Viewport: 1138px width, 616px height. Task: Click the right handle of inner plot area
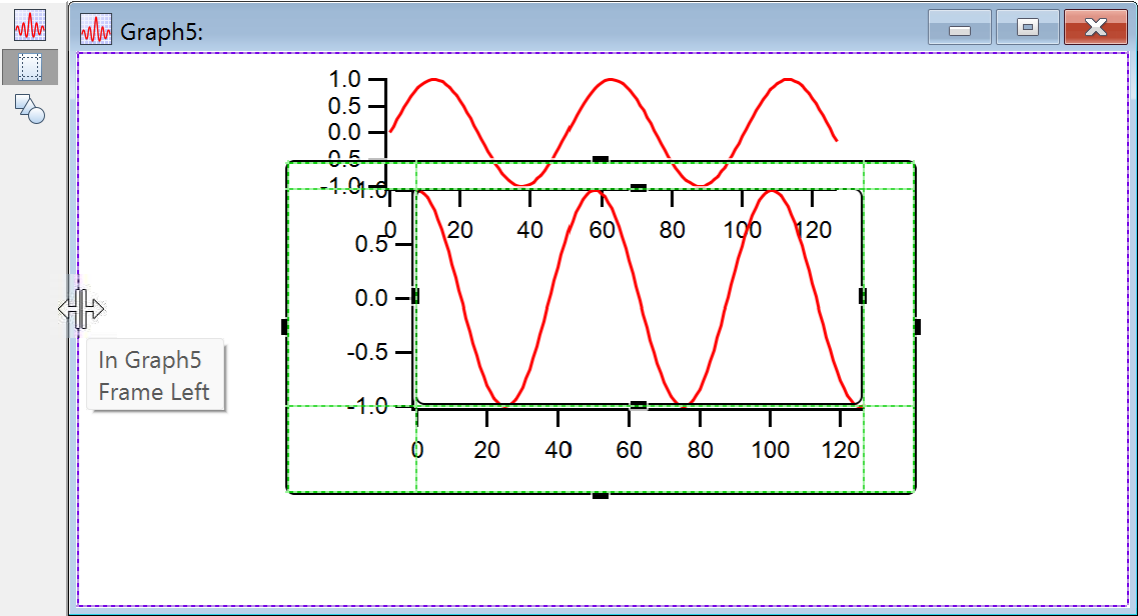pos(863,296)
